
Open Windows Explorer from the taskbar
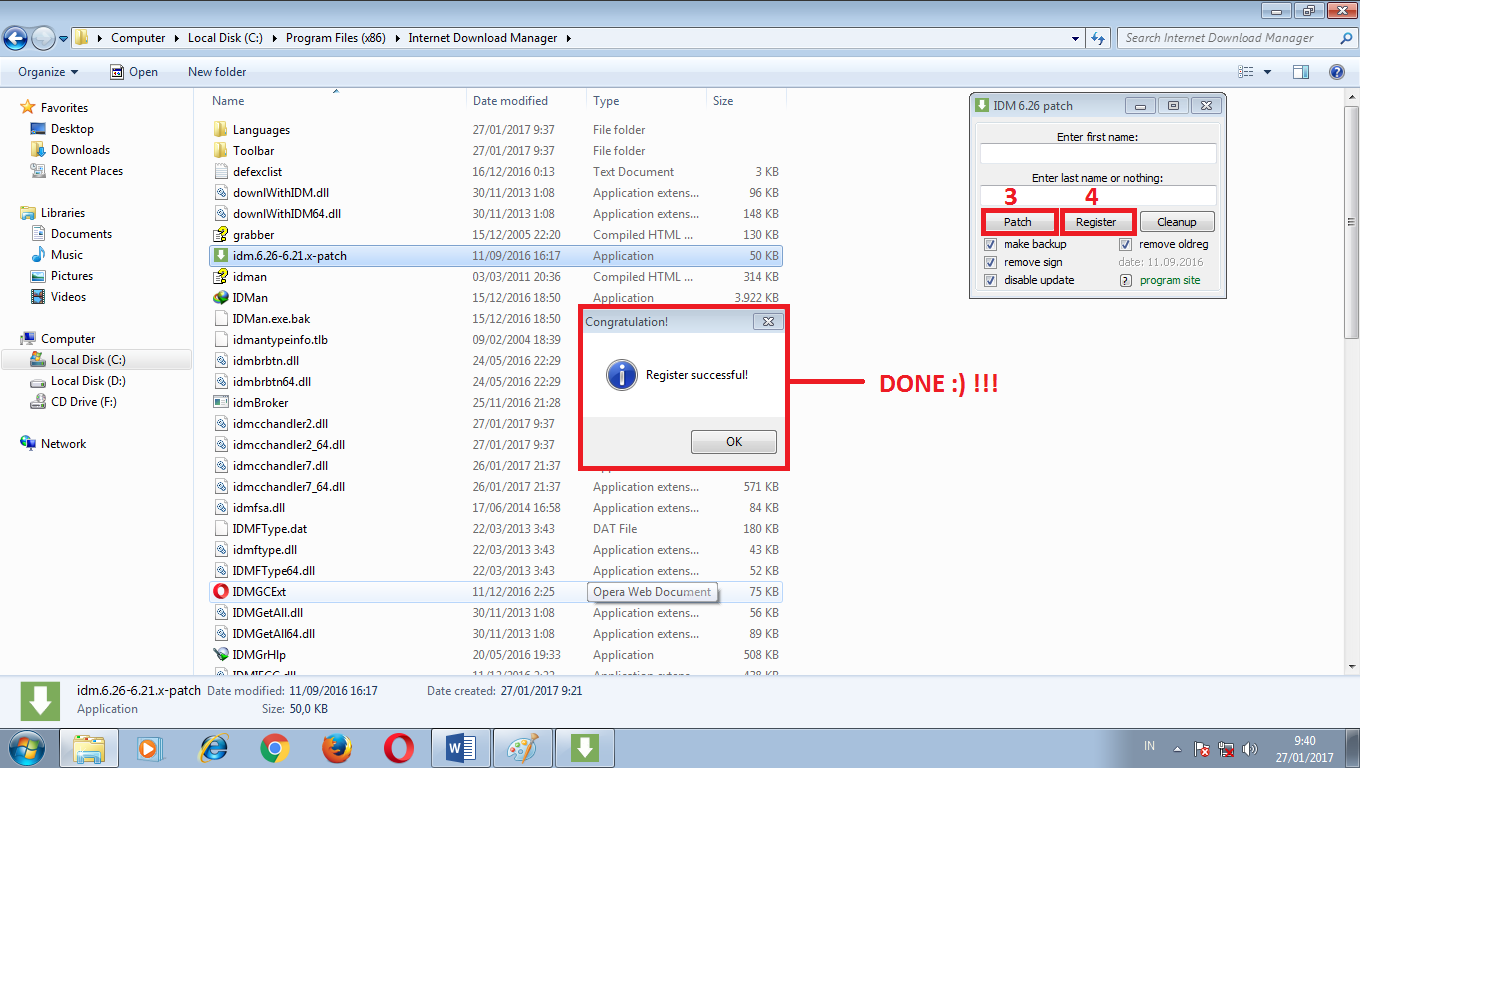(89, 748)
